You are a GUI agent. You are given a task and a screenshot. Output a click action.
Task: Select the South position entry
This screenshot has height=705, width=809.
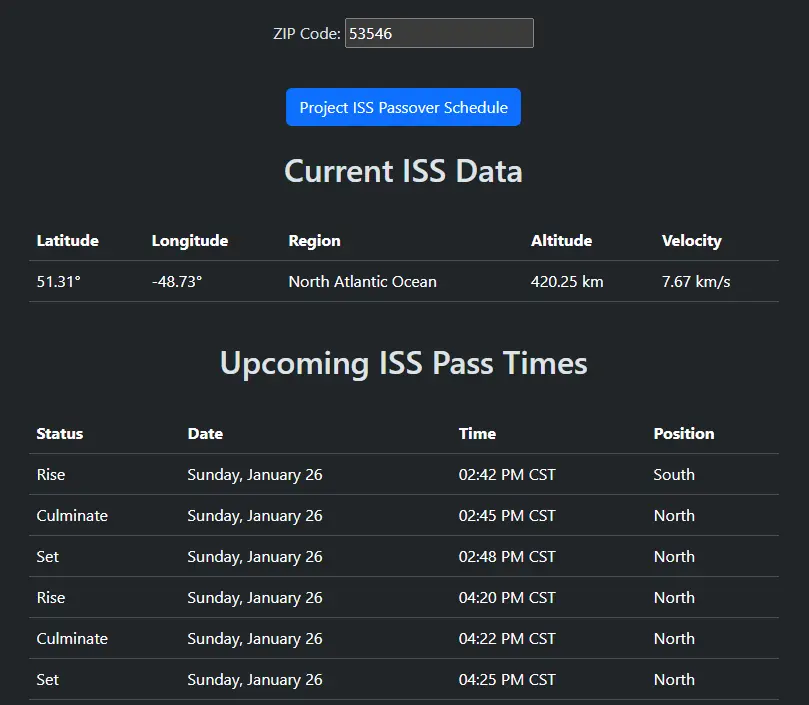click(x=673, y=474)
